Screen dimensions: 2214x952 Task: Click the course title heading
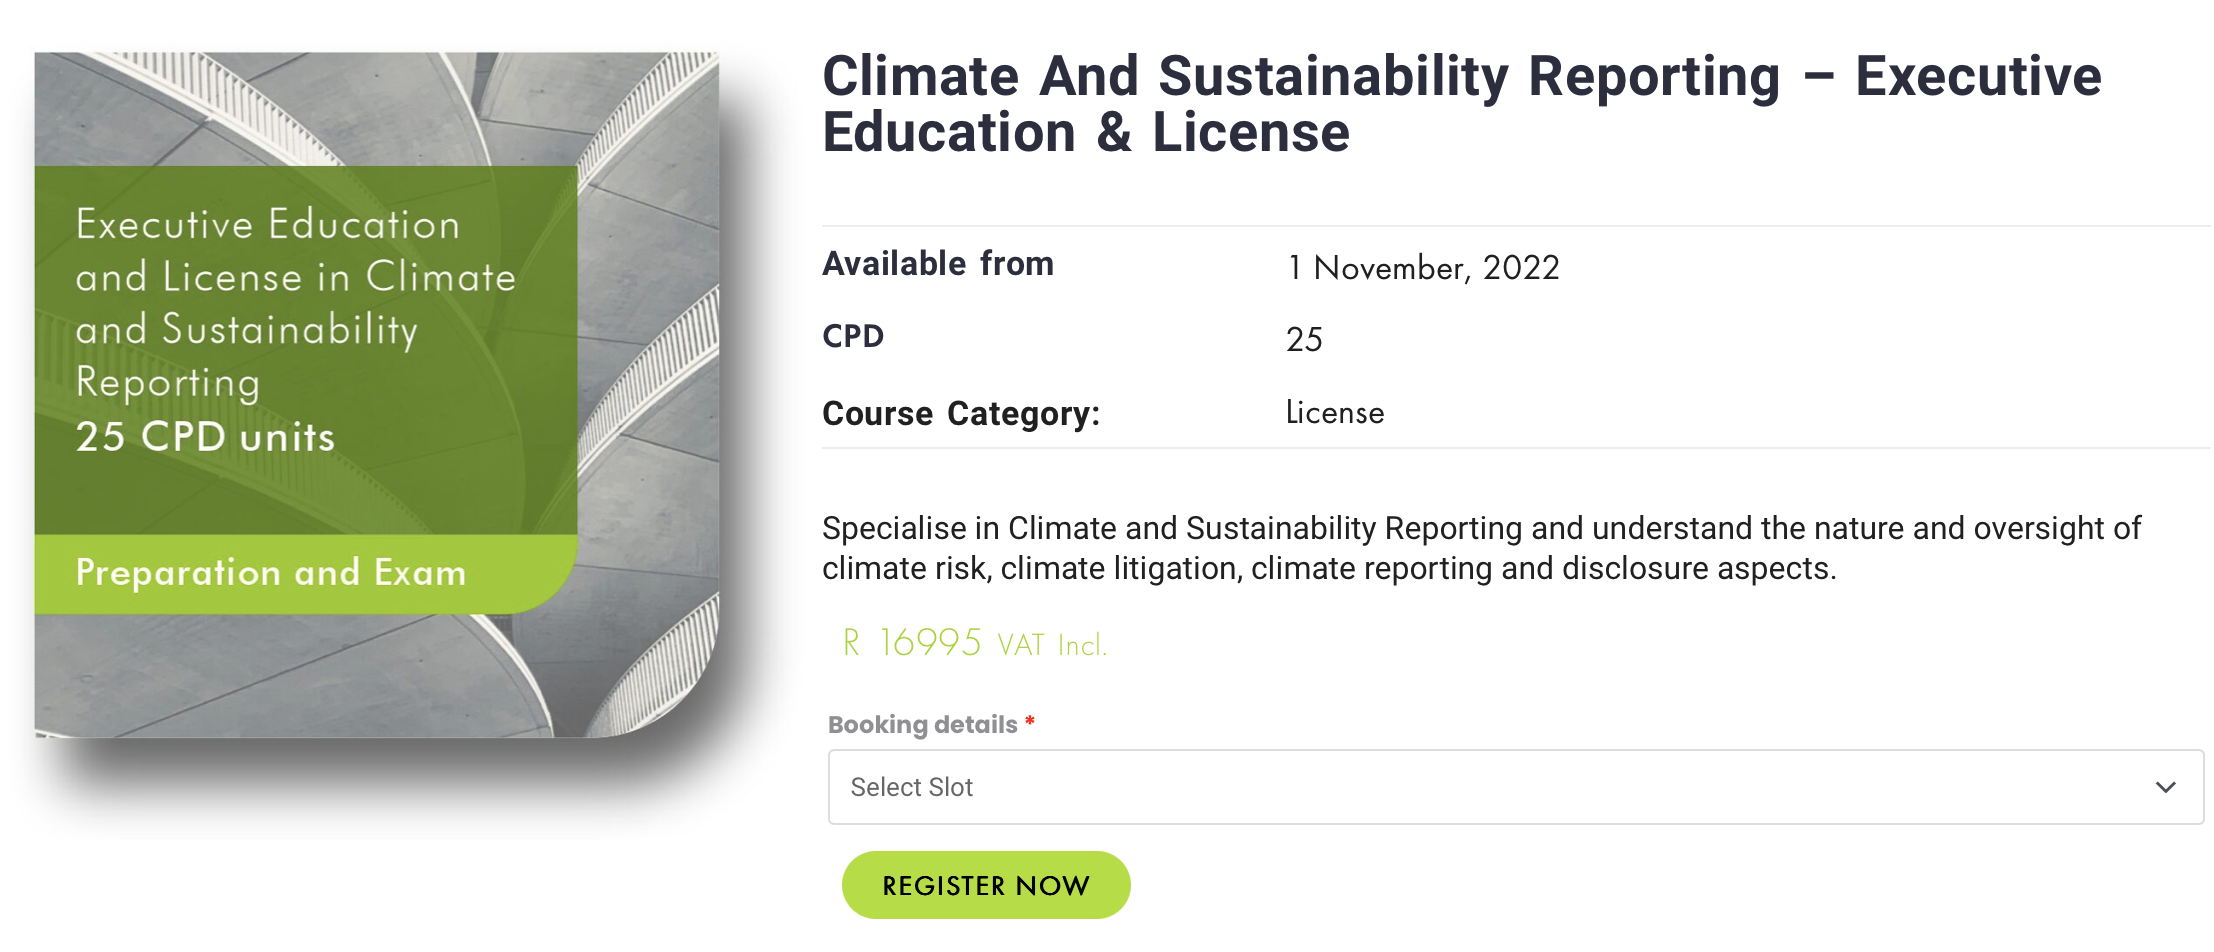pos(1461,104)
